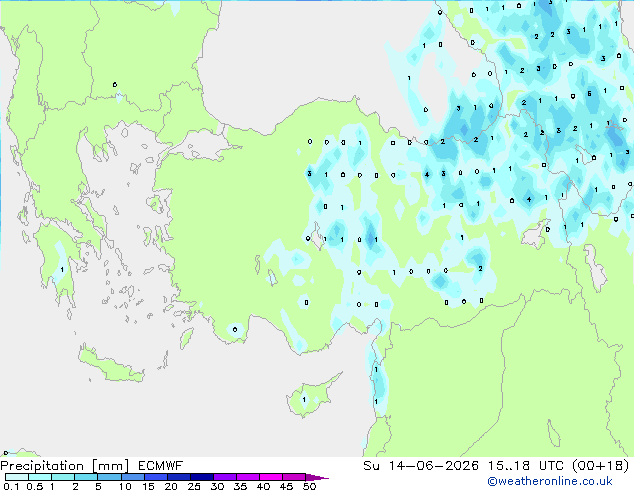
Task: Select the 20–25 mm dark blue swatch
Action: tap(179, 477)
